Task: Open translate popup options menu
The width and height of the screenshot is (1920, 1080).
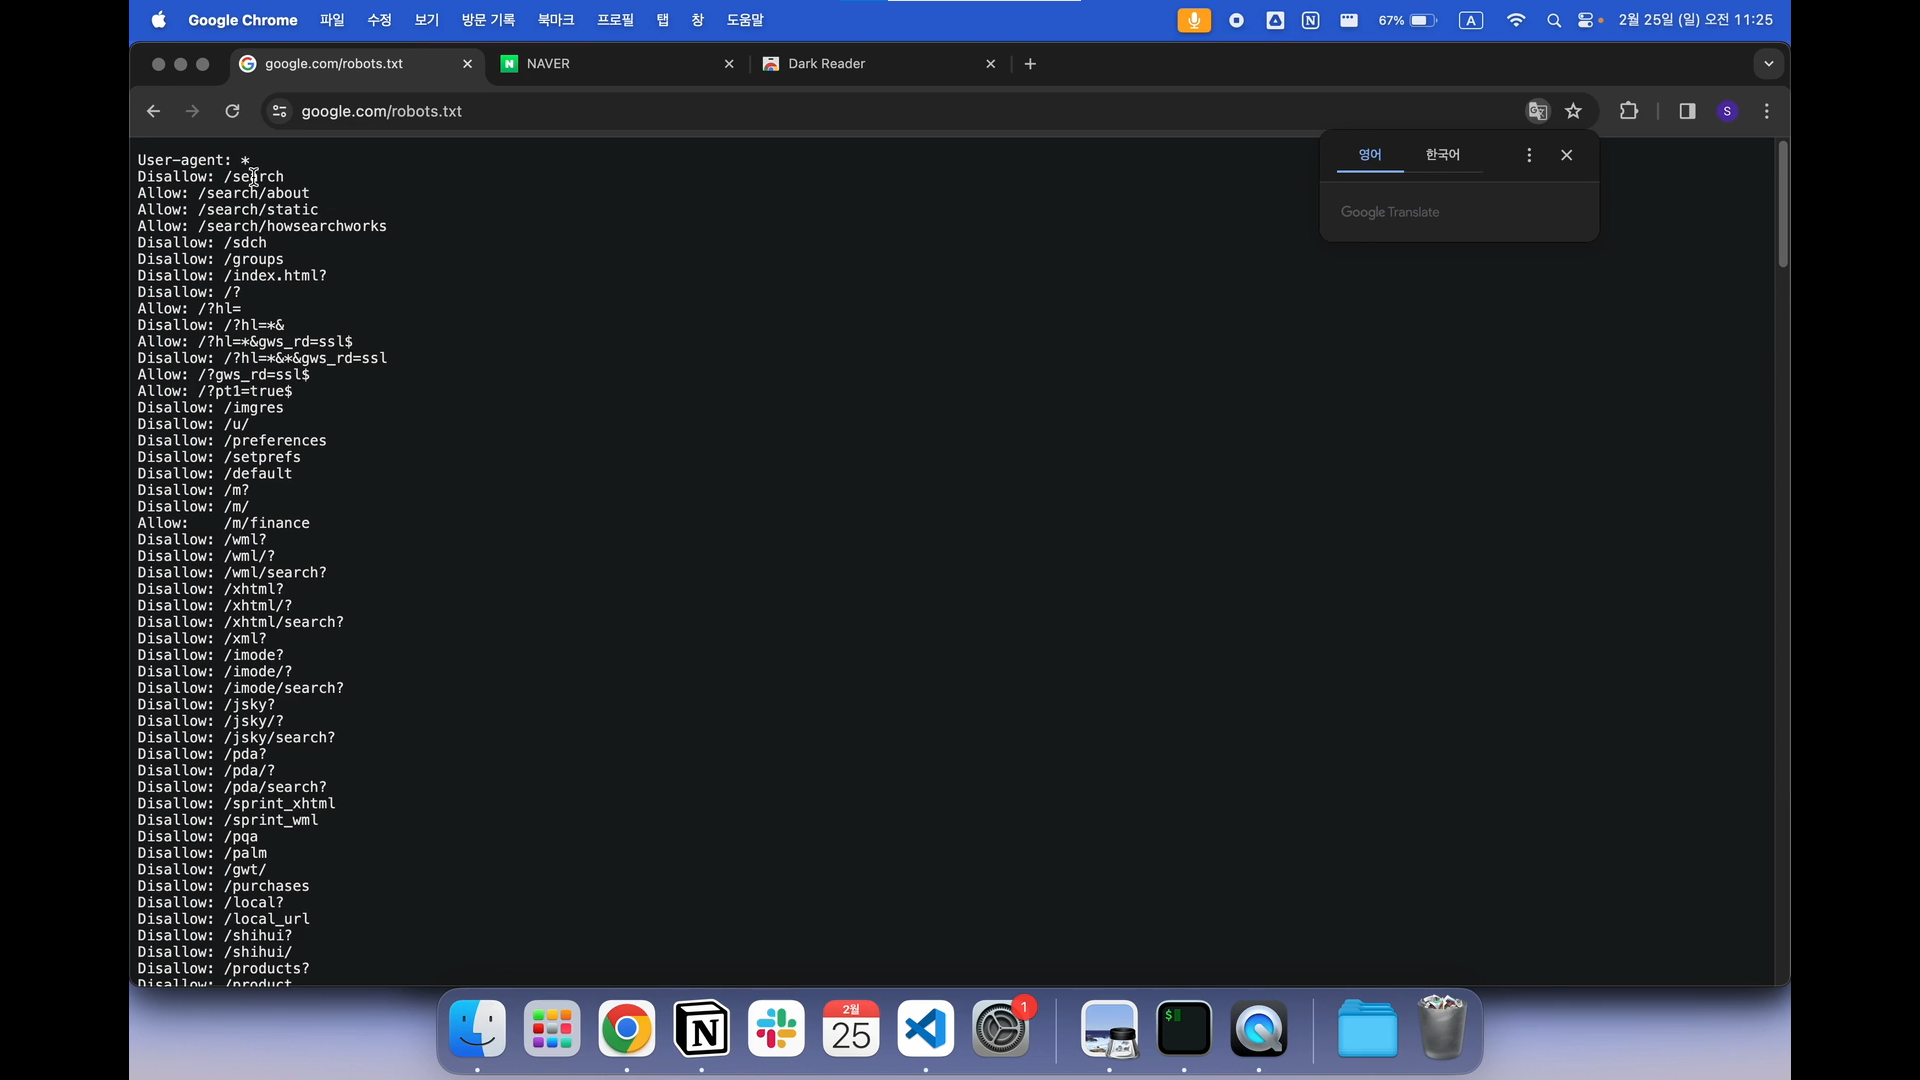Action: (1529, 155)
